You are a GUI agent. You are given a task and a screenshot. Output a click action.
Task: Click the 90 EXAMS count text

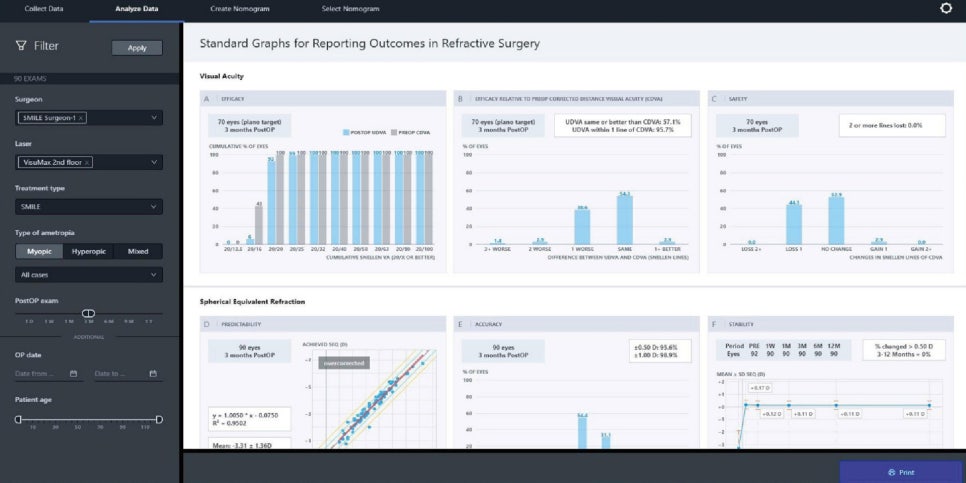(x=30, y=79)
